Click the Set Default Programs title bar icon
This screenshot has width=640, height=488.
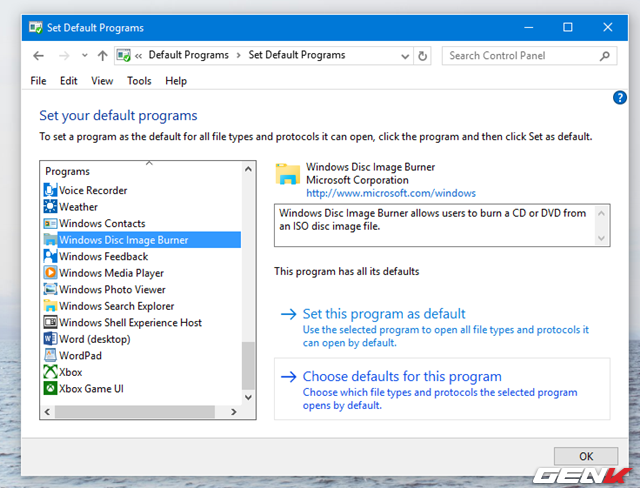(x=36, y=27)
